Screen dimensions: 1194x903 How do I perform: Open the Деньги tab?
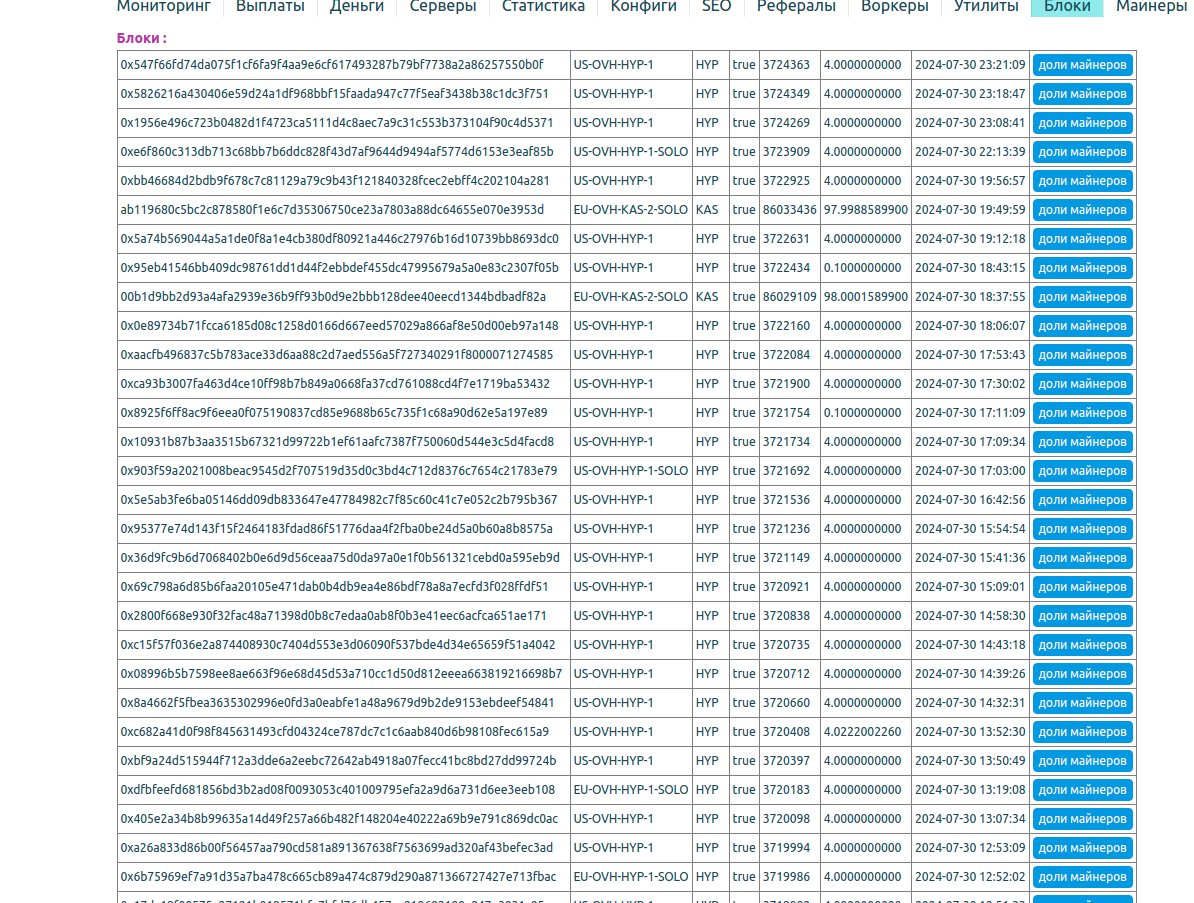tap(356, 7)
